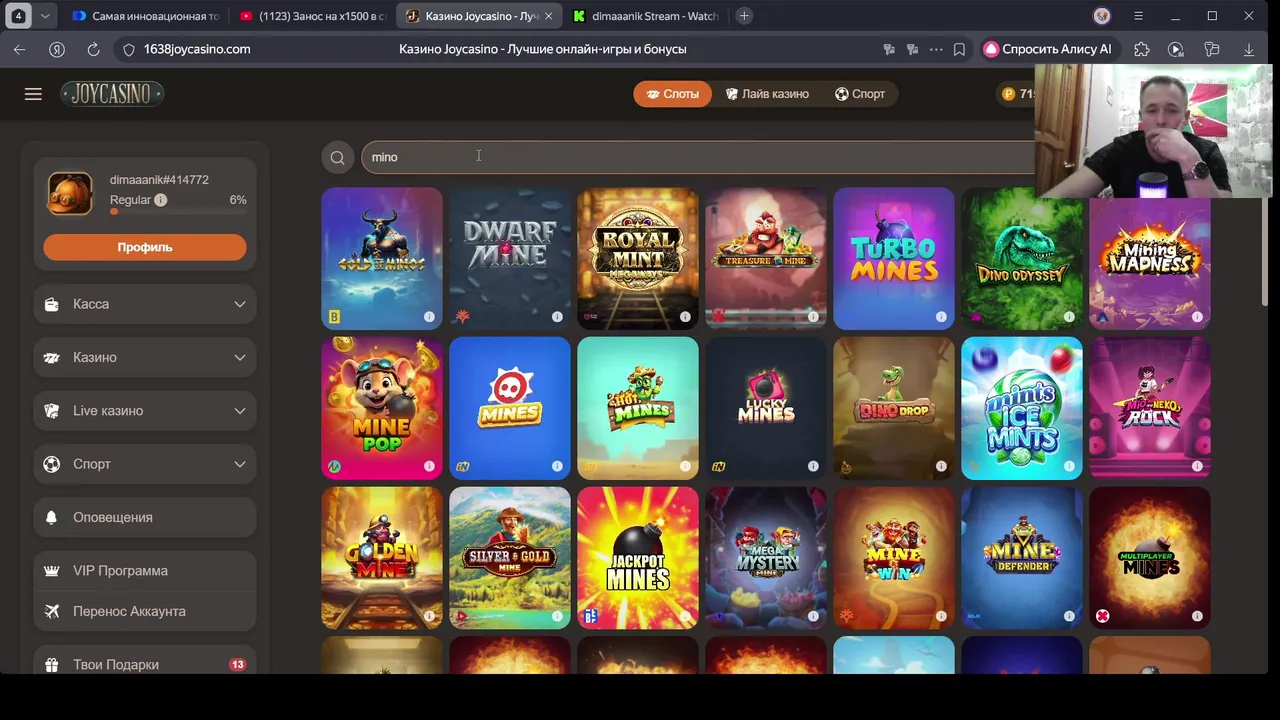Close the Казино Joycasino browser tab
This screenshot has width=1280, height=720.
548,16
